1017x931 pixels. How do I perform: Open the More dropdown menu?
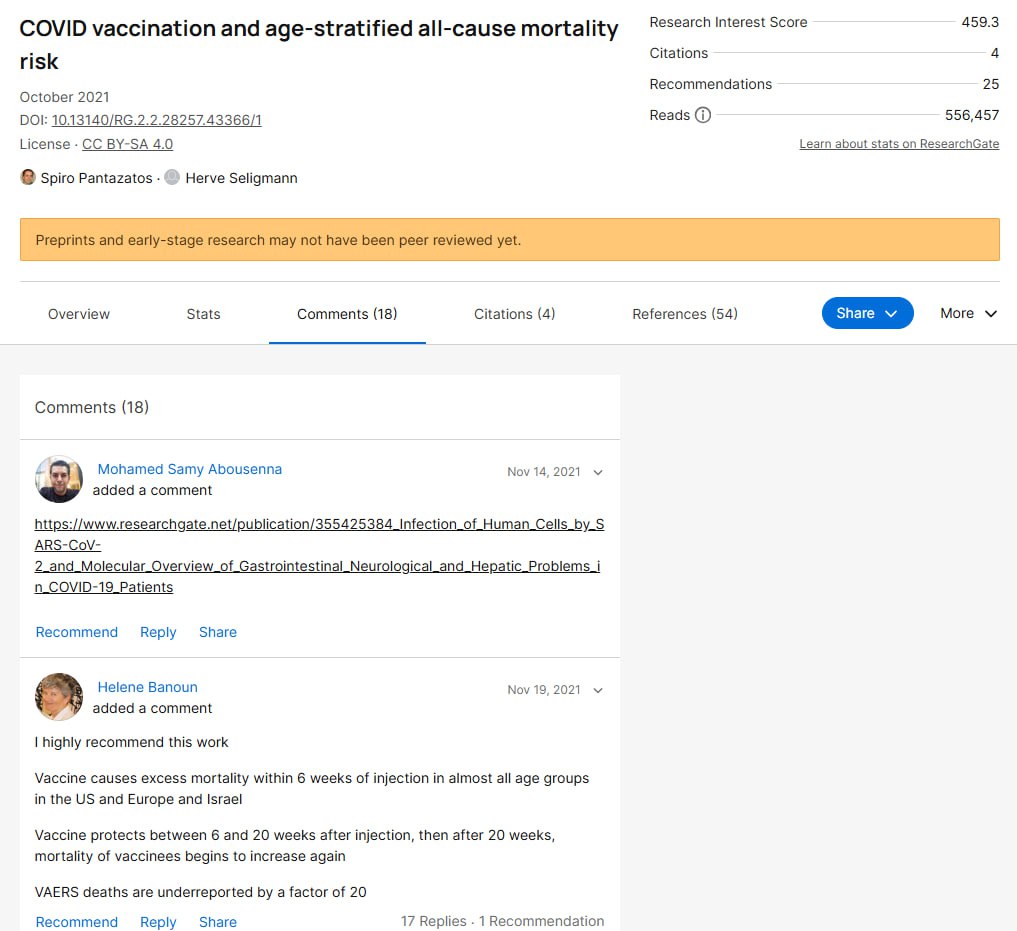pyautogui.click(x=968, y=313)
